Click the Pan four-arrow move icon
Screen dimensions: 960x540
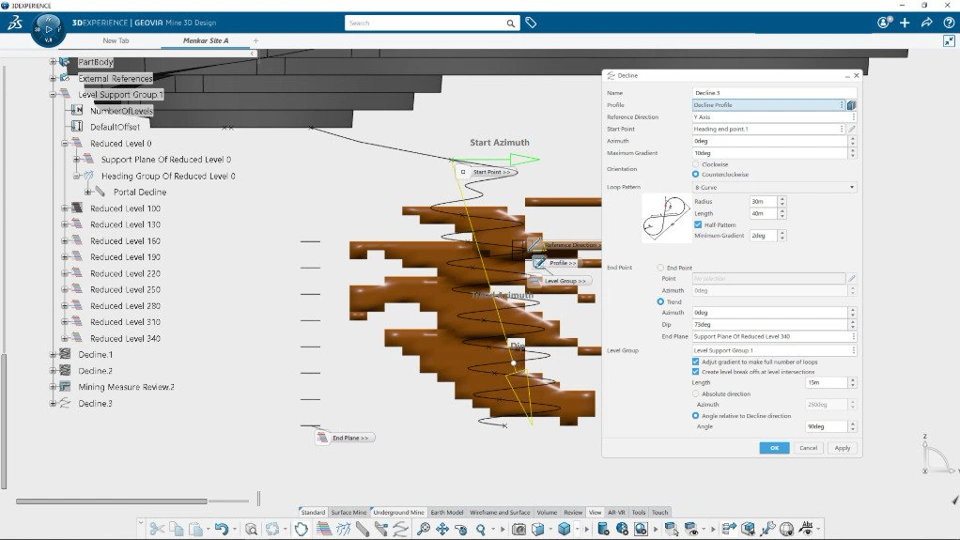[x=442, y=528]
